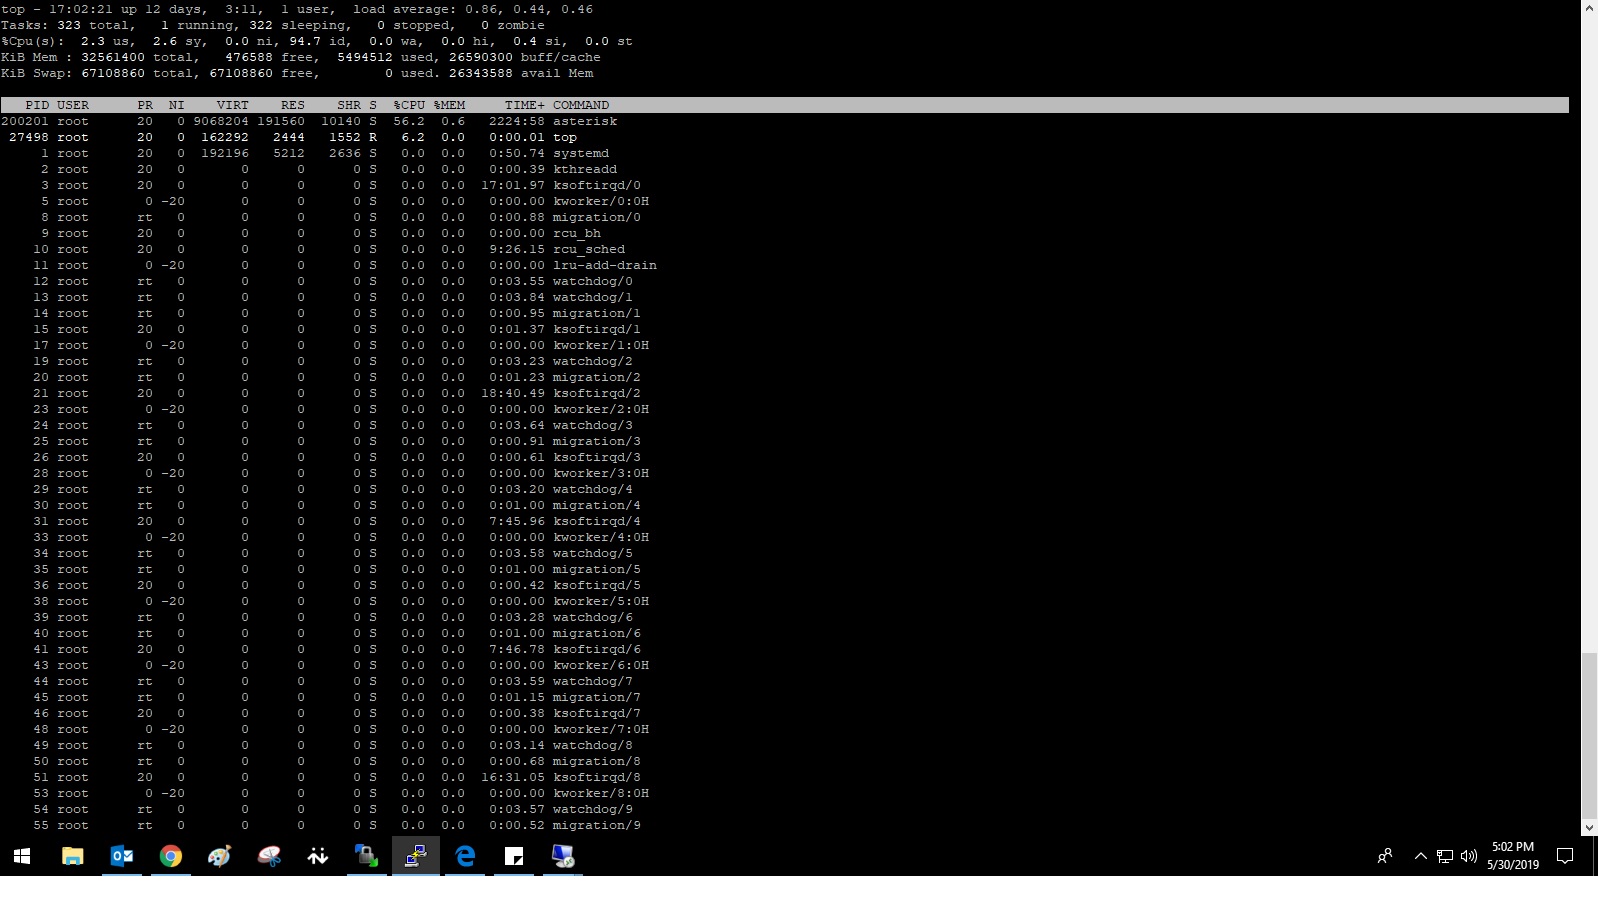Open Sticky Notes from the taskbar

514,856
